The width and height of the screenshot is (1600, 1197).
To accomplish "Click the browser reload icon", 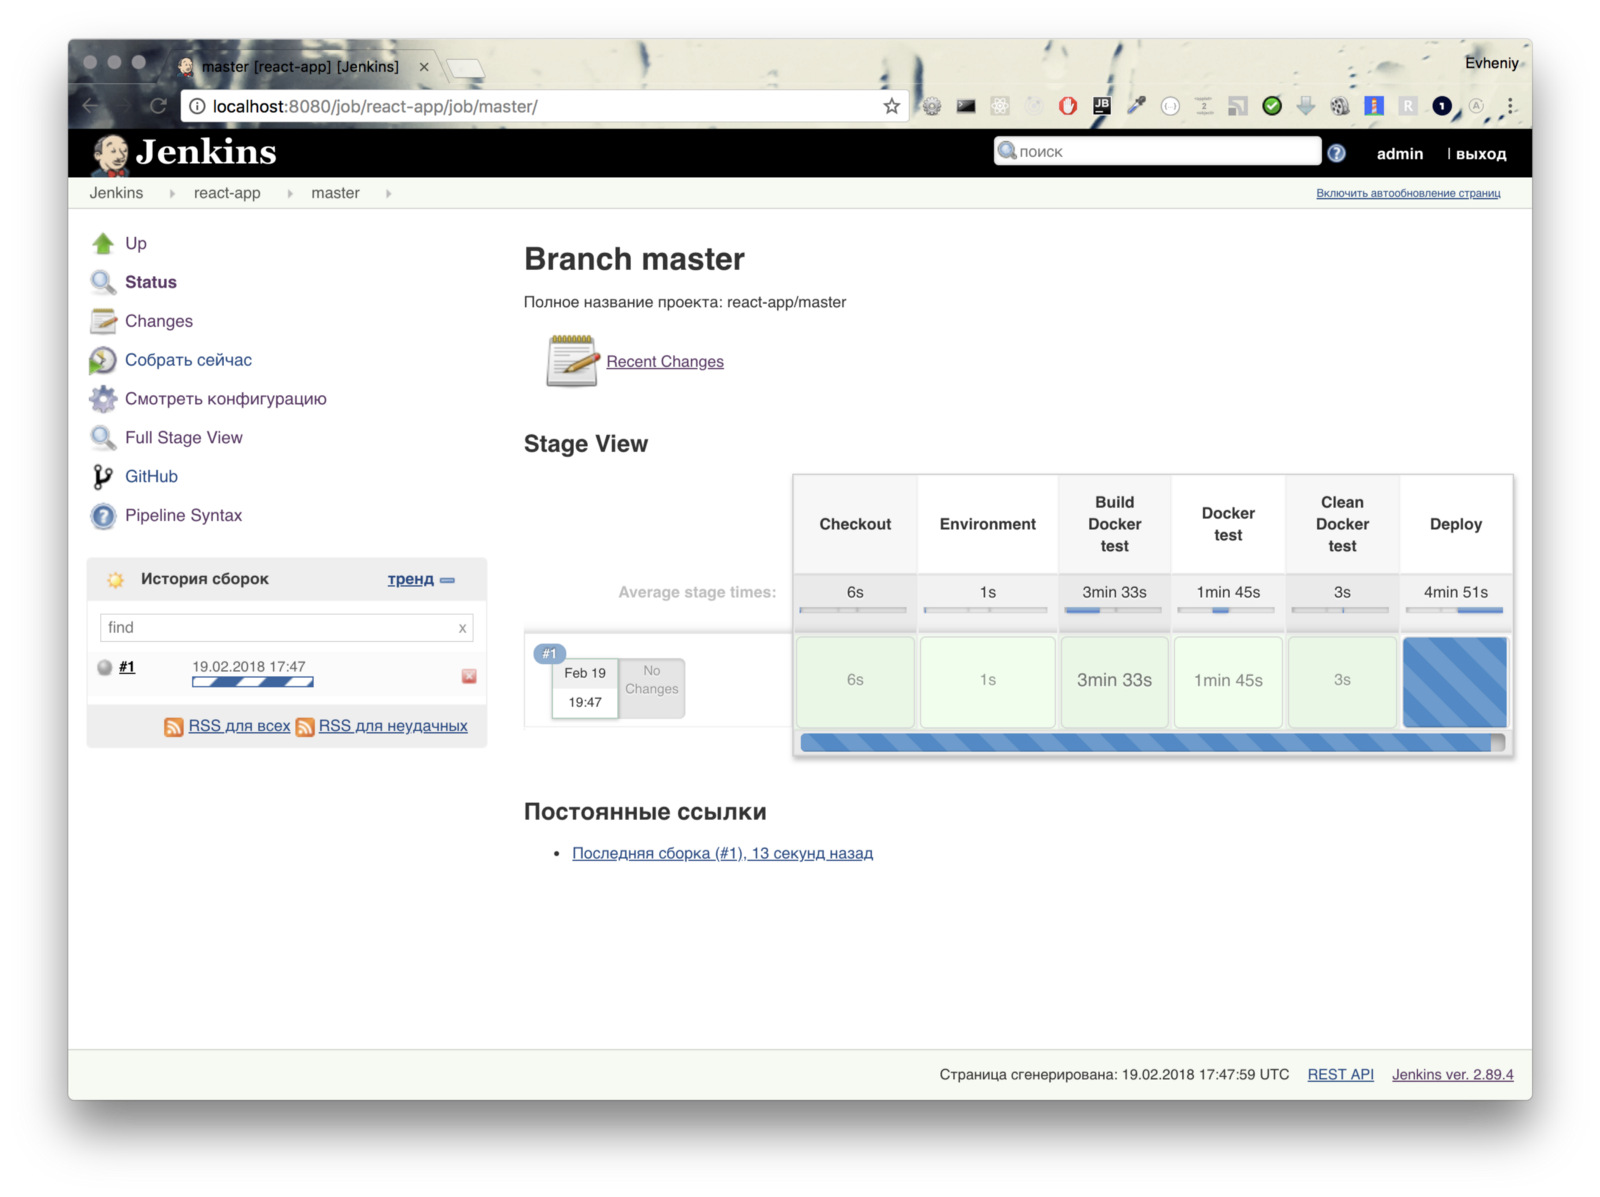I will point(158,106).
